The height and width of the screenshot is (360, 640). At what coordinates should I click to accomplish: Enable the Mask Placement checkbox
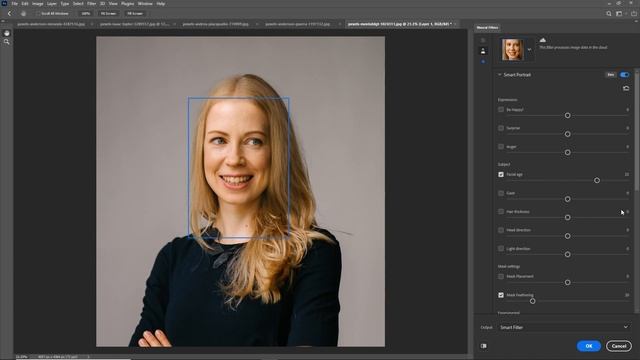click(501, 276)
